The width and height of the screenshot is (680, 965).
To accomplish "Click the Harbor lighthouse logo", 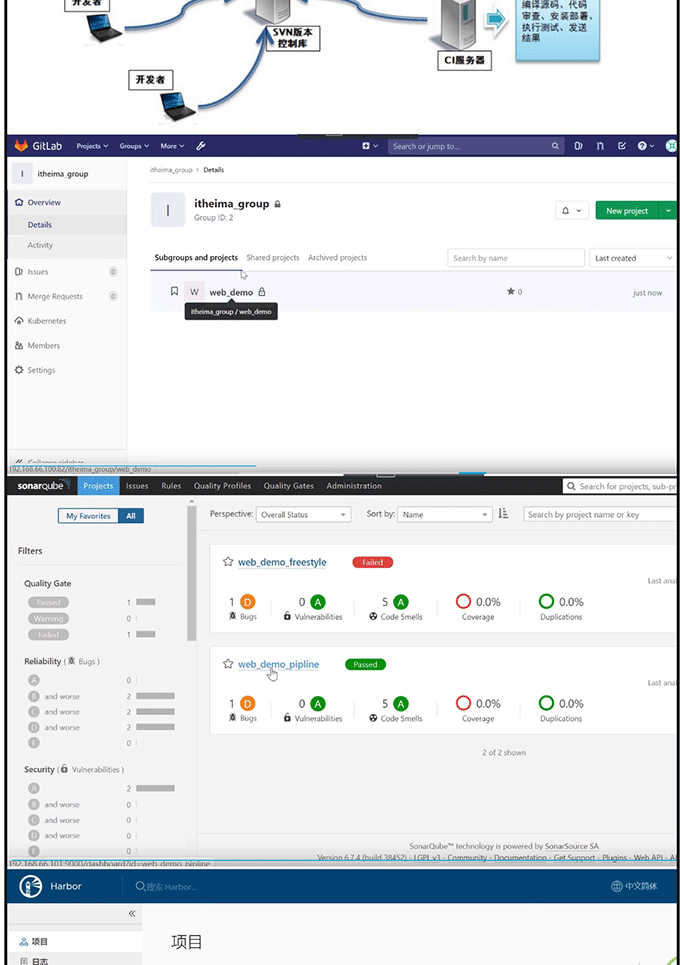I will 31,886.
